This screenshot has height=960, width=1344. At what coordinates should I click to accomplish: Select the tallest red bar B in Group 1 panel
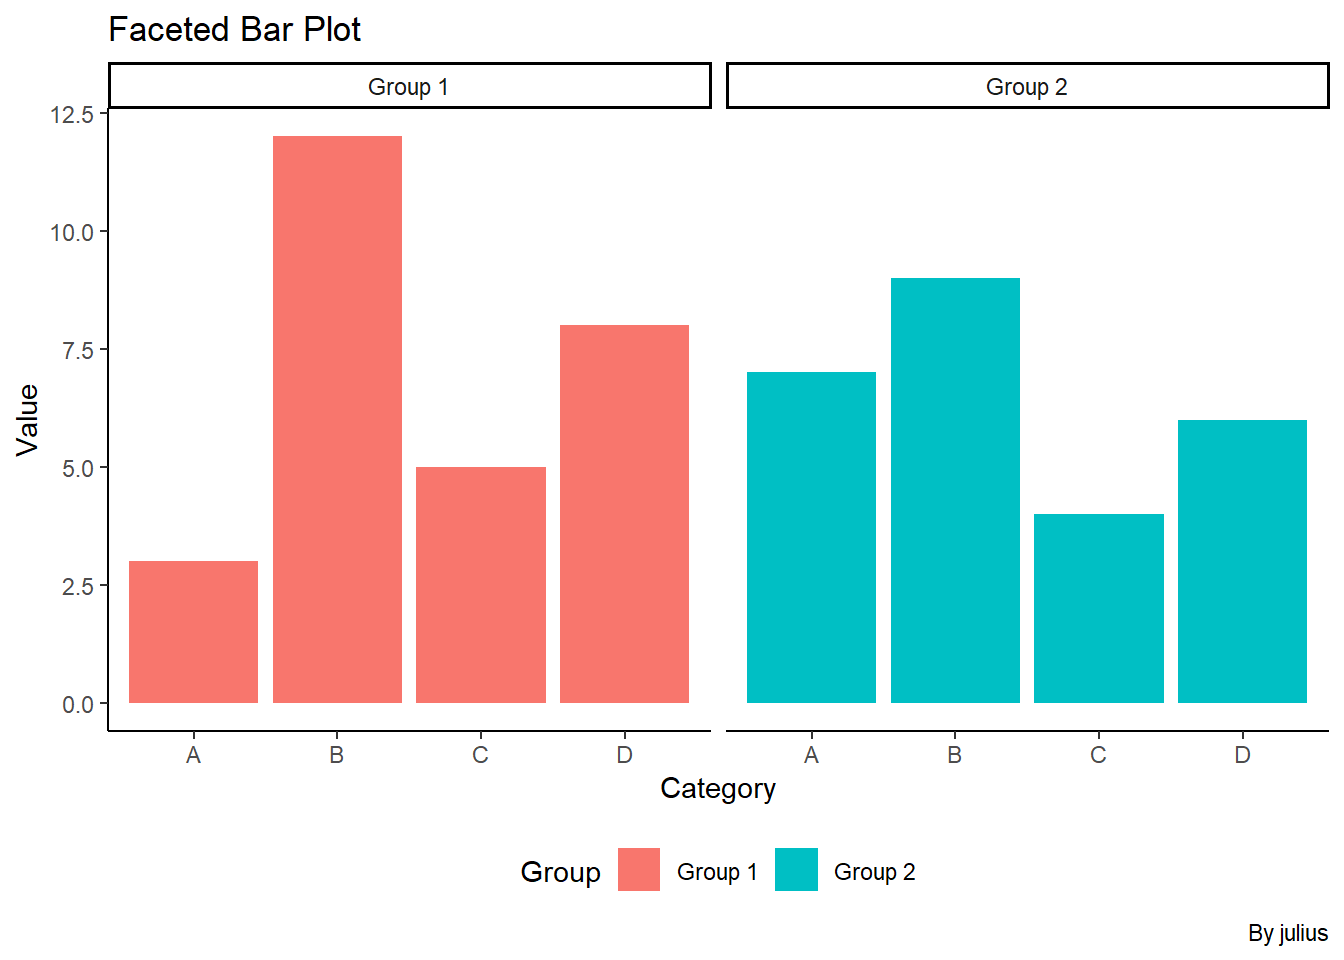[x=337, y=420]
